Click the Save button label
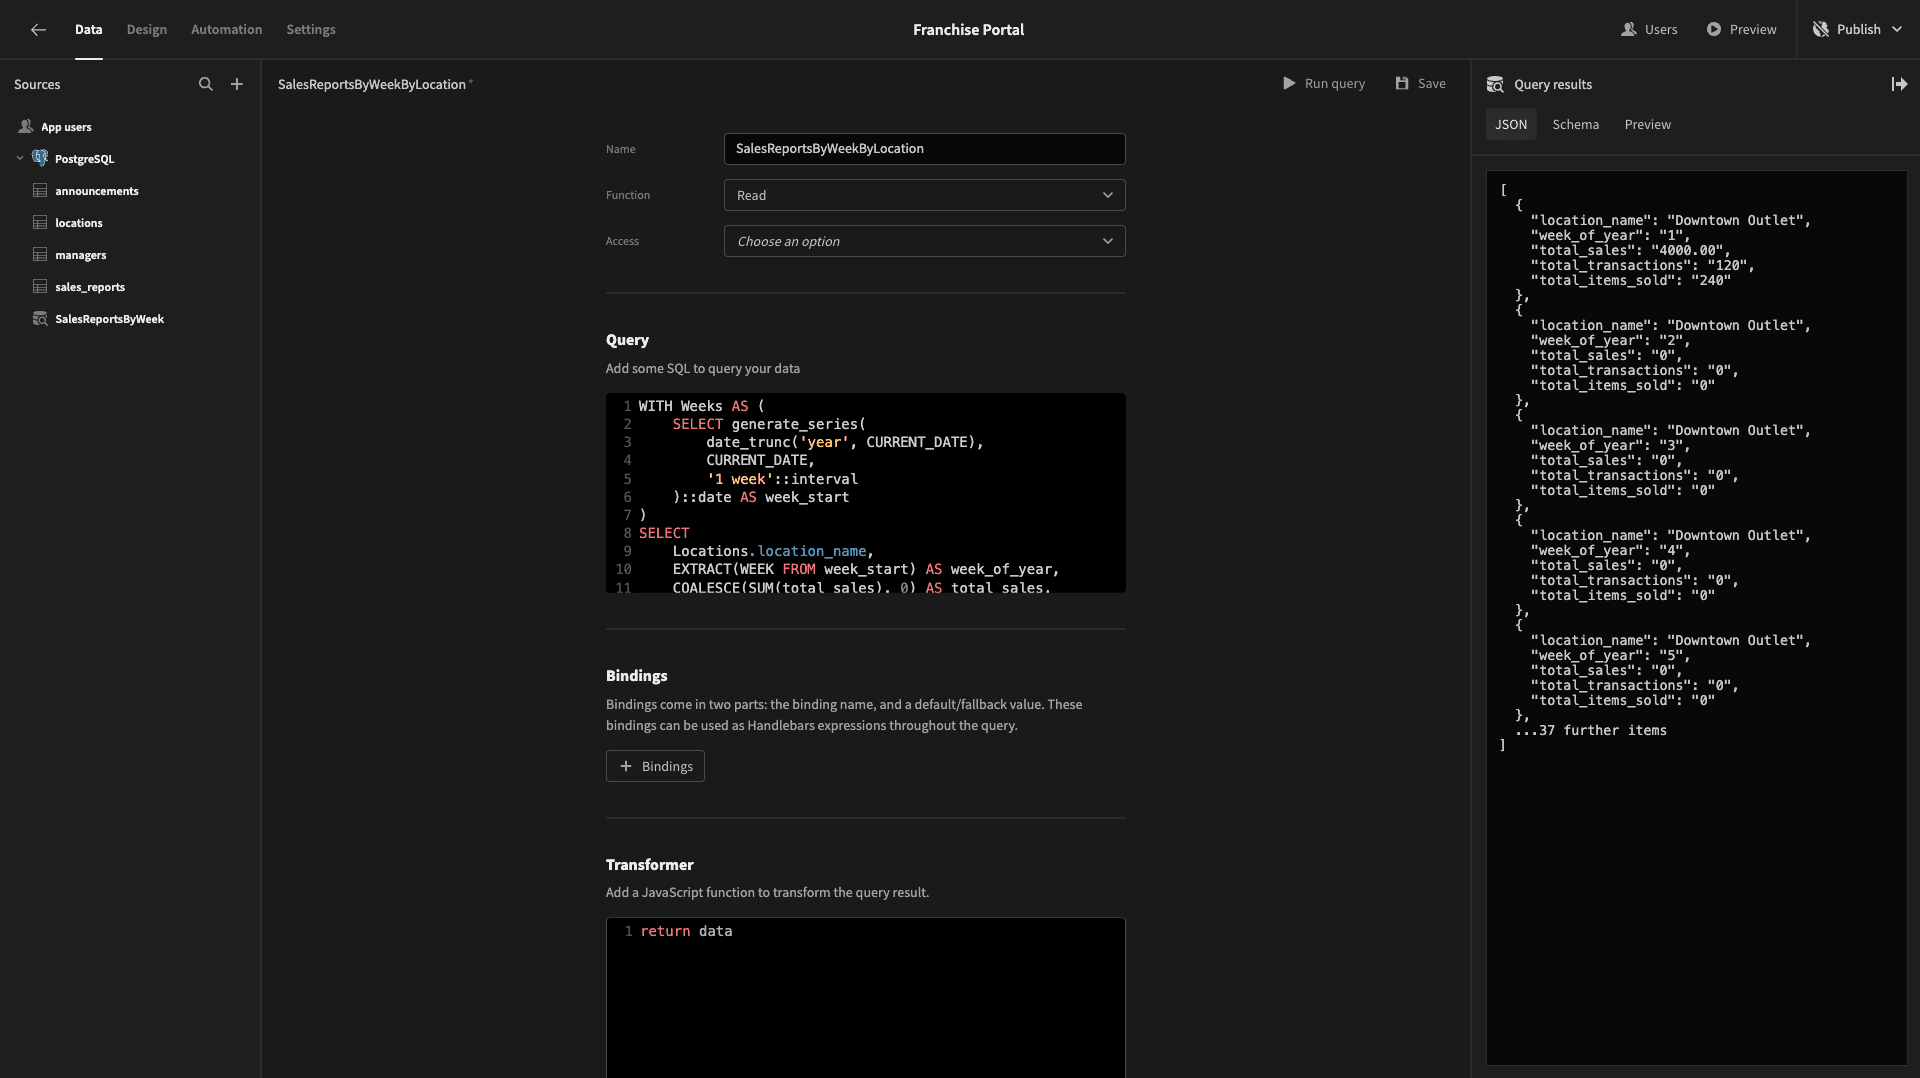 [1432, 83]
